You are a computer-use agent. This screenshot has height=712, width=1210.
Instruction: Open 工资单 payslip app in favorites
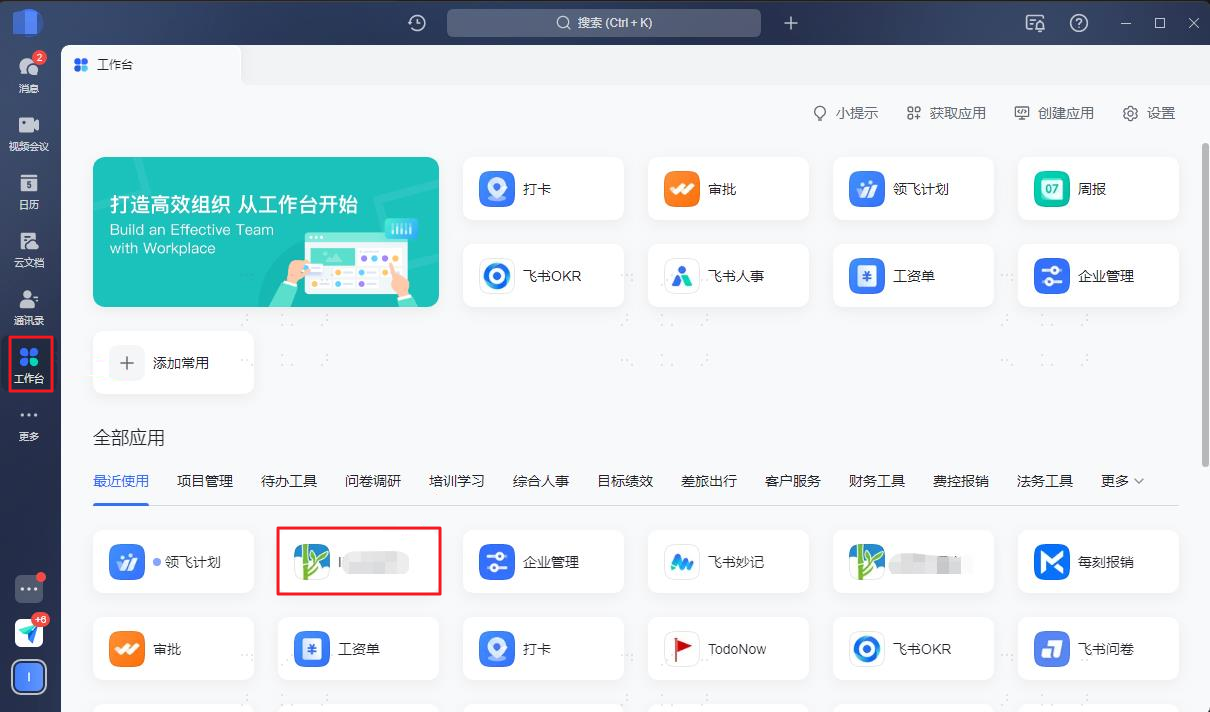point(913,276)
